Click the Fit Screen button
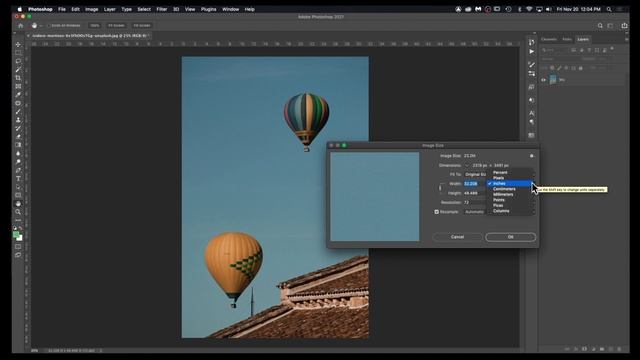 tap(116, 25)
